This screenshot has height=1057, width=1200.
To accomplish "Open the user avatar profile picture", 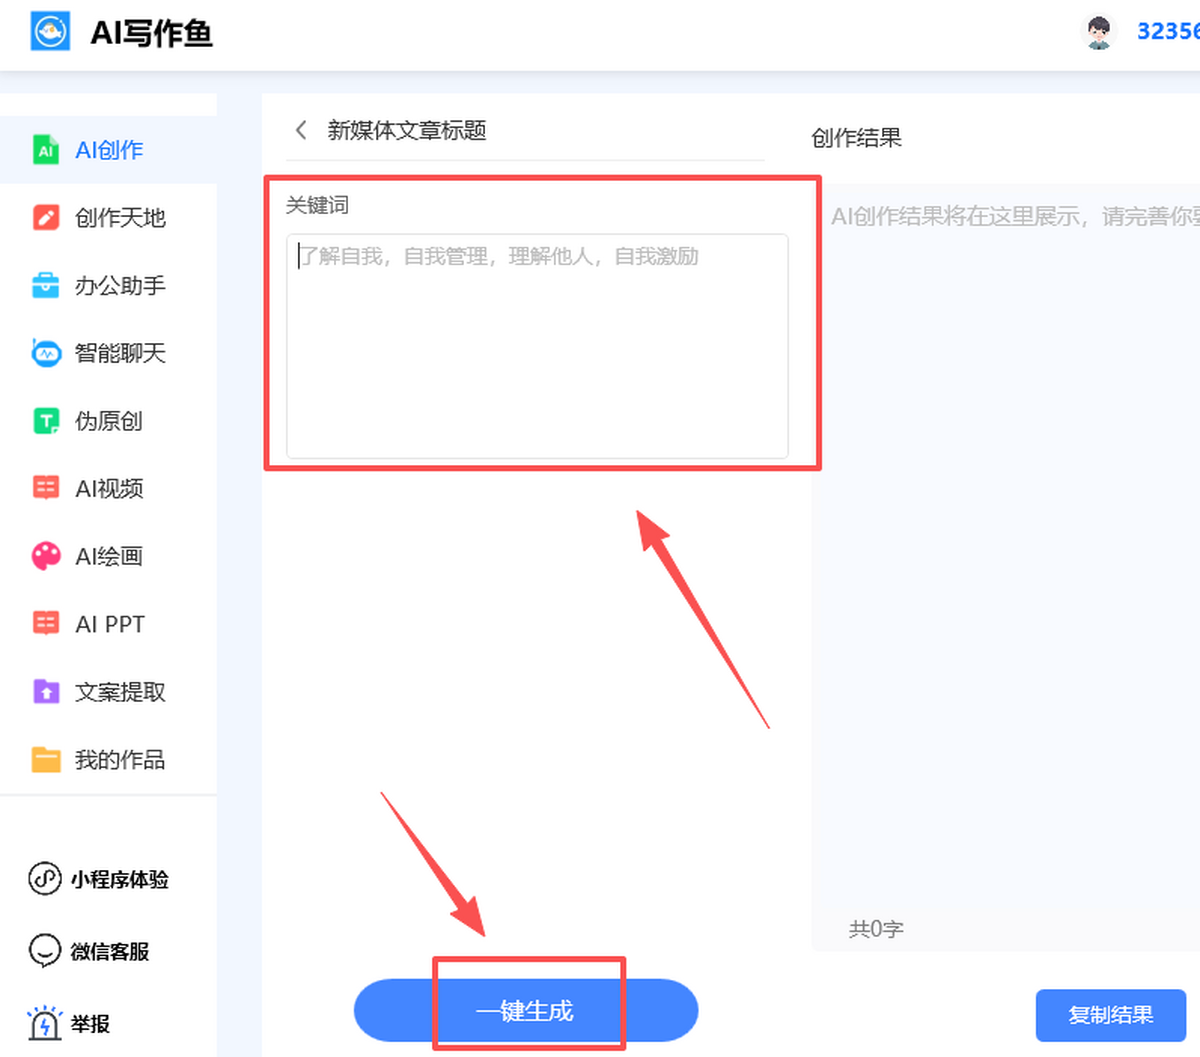I will [1098, 32].
